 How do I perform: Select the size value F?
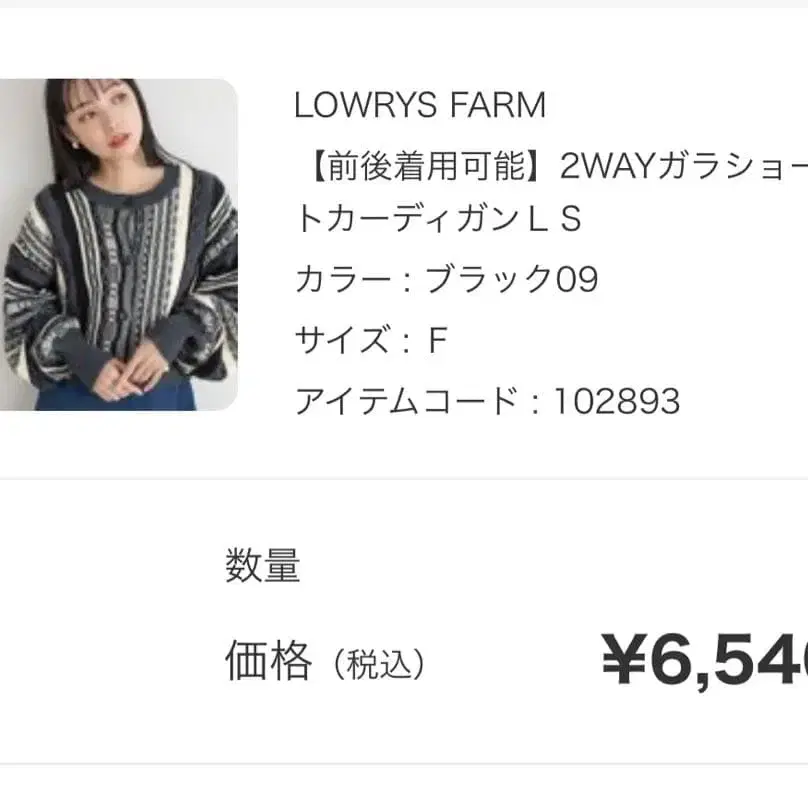[436, 341]
